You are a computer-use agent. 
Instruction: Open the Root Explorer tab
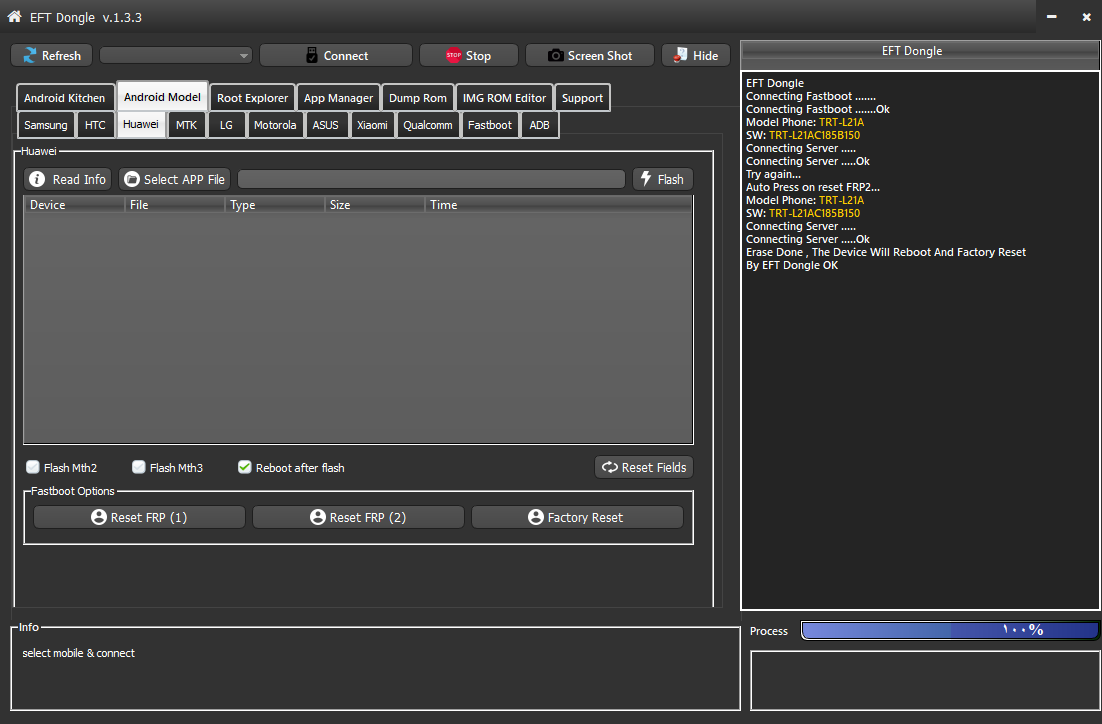[x=252, y=98]
